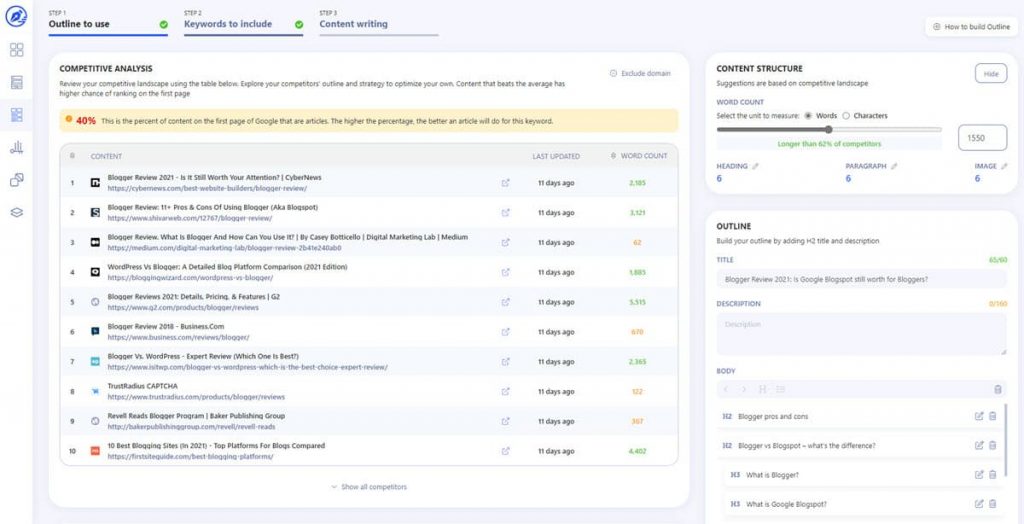Delete 'What is Google Blogspot?' heading

(x=993, y=504)
